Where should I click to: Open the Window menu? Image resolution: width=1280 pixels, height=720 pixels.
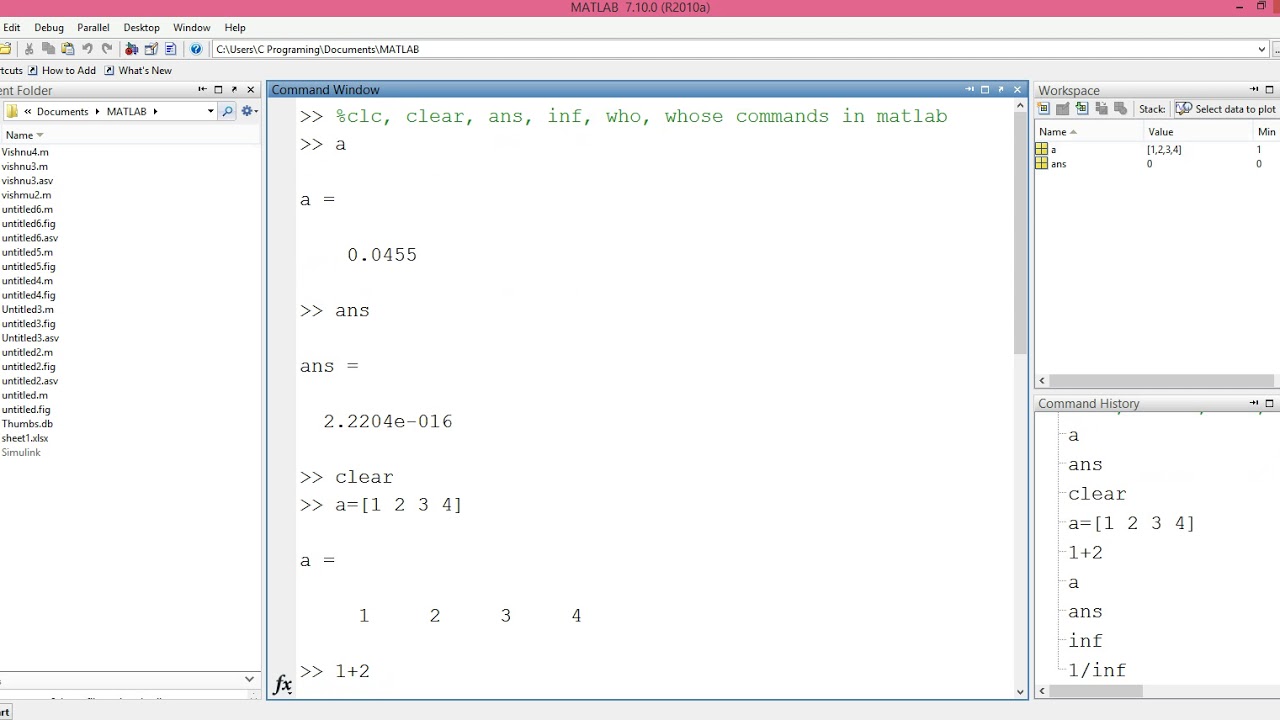coord(191,28)
